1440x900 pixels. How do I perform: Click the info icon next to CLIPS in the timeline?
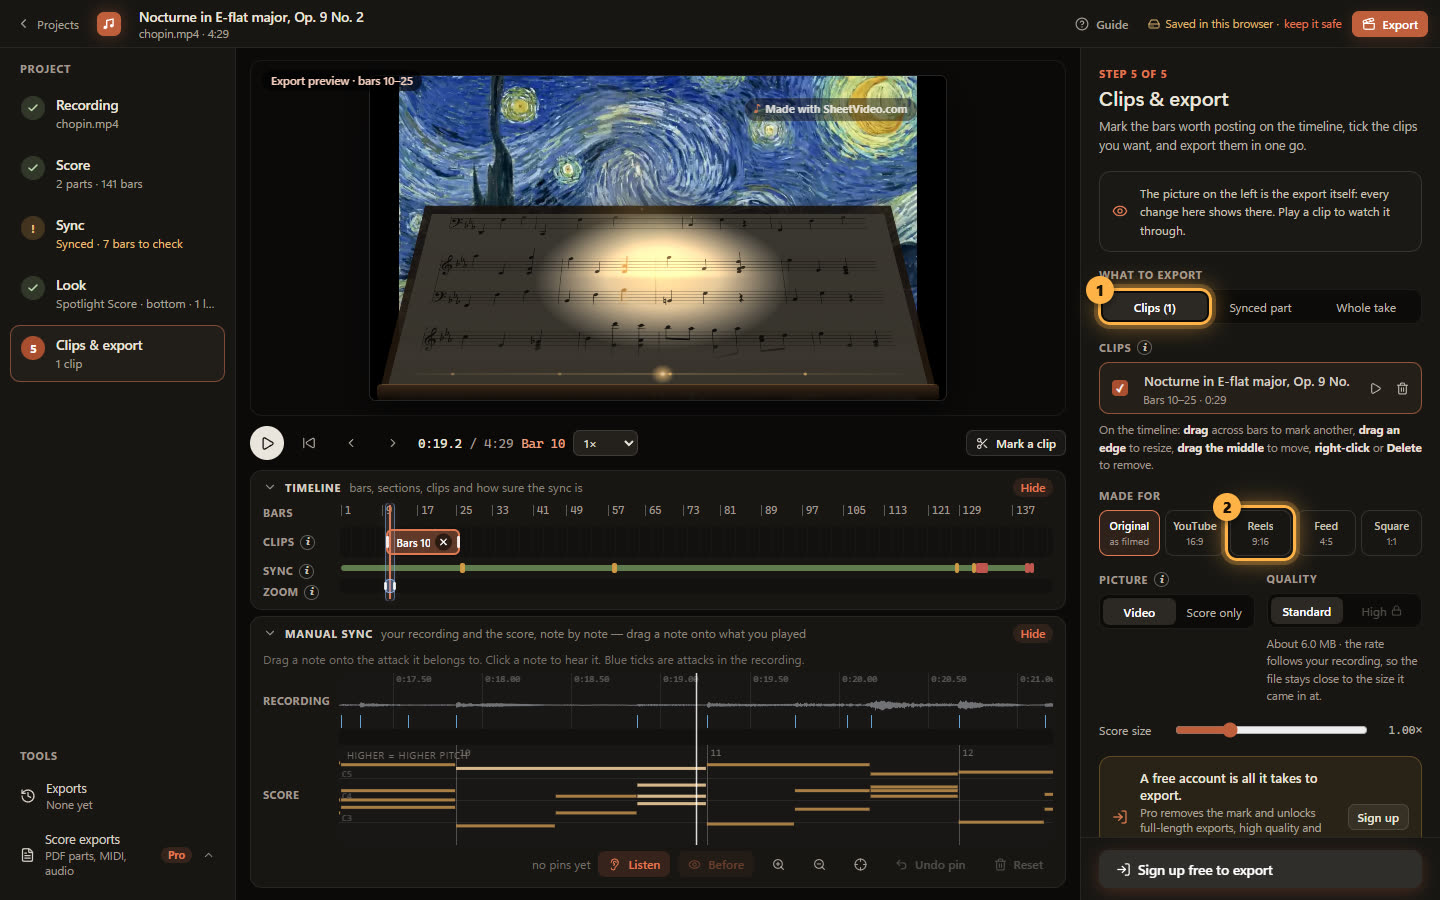[x=308, y=542]
